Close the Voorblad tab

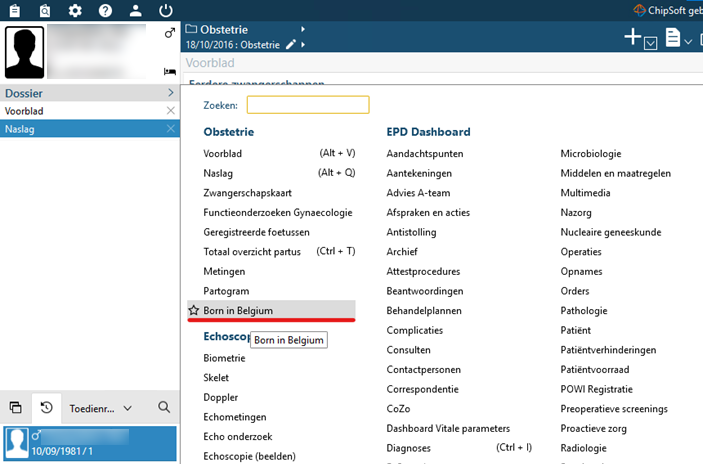click(170, 111)
